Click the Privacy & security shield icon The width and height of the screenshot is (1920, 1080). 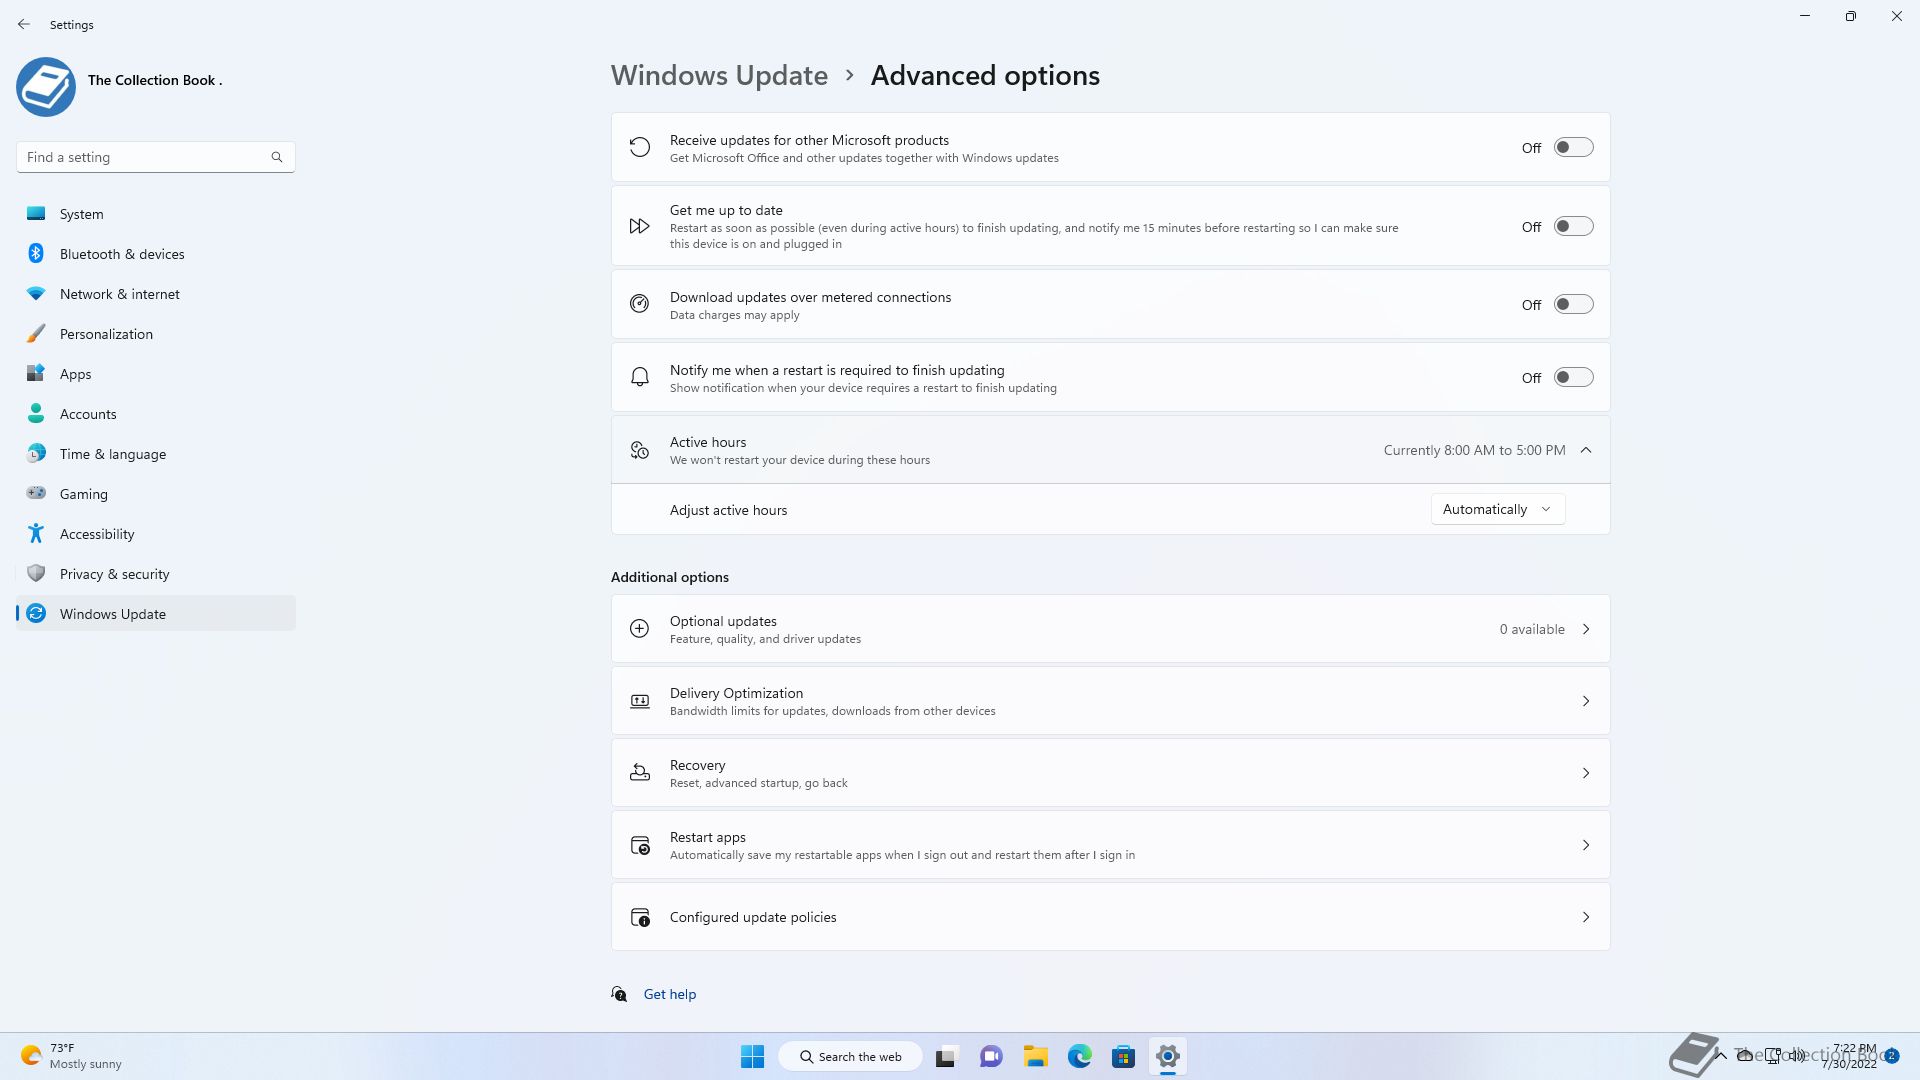pos(36,574)
